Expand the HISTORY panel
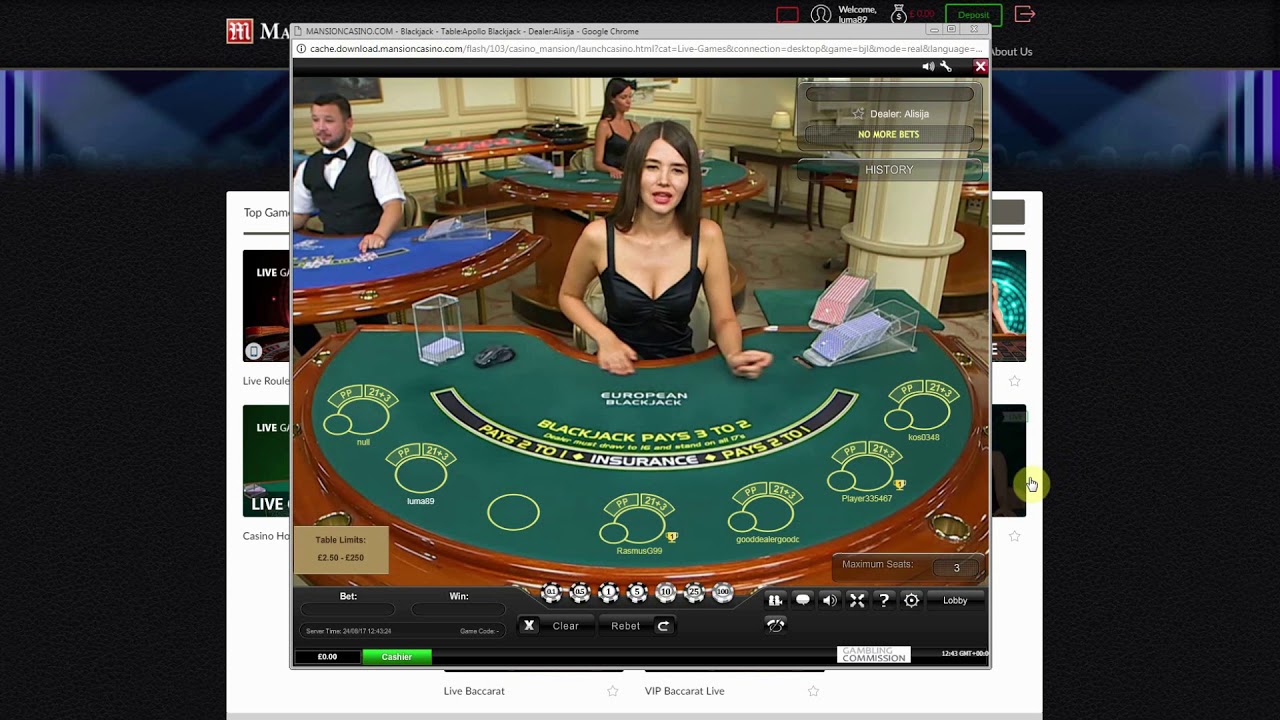This screenshot has height=720, width=1280. click(x=888, y=169)
